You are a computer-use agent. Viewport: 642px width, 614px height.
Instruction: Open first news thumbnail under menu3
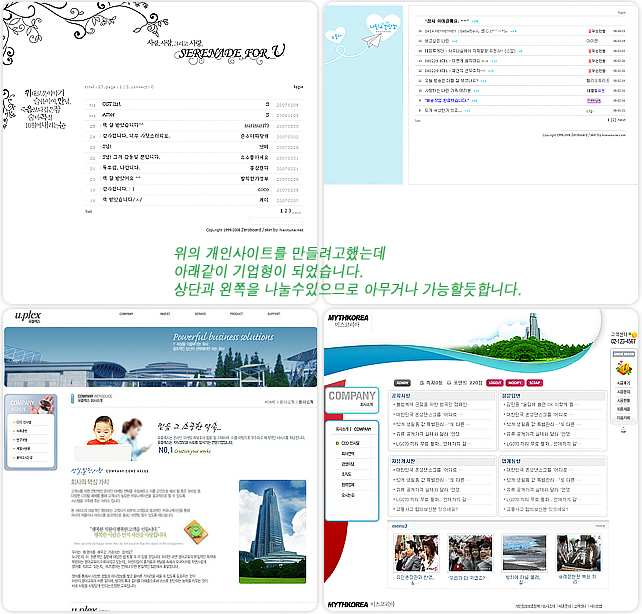tap(413, 554)
